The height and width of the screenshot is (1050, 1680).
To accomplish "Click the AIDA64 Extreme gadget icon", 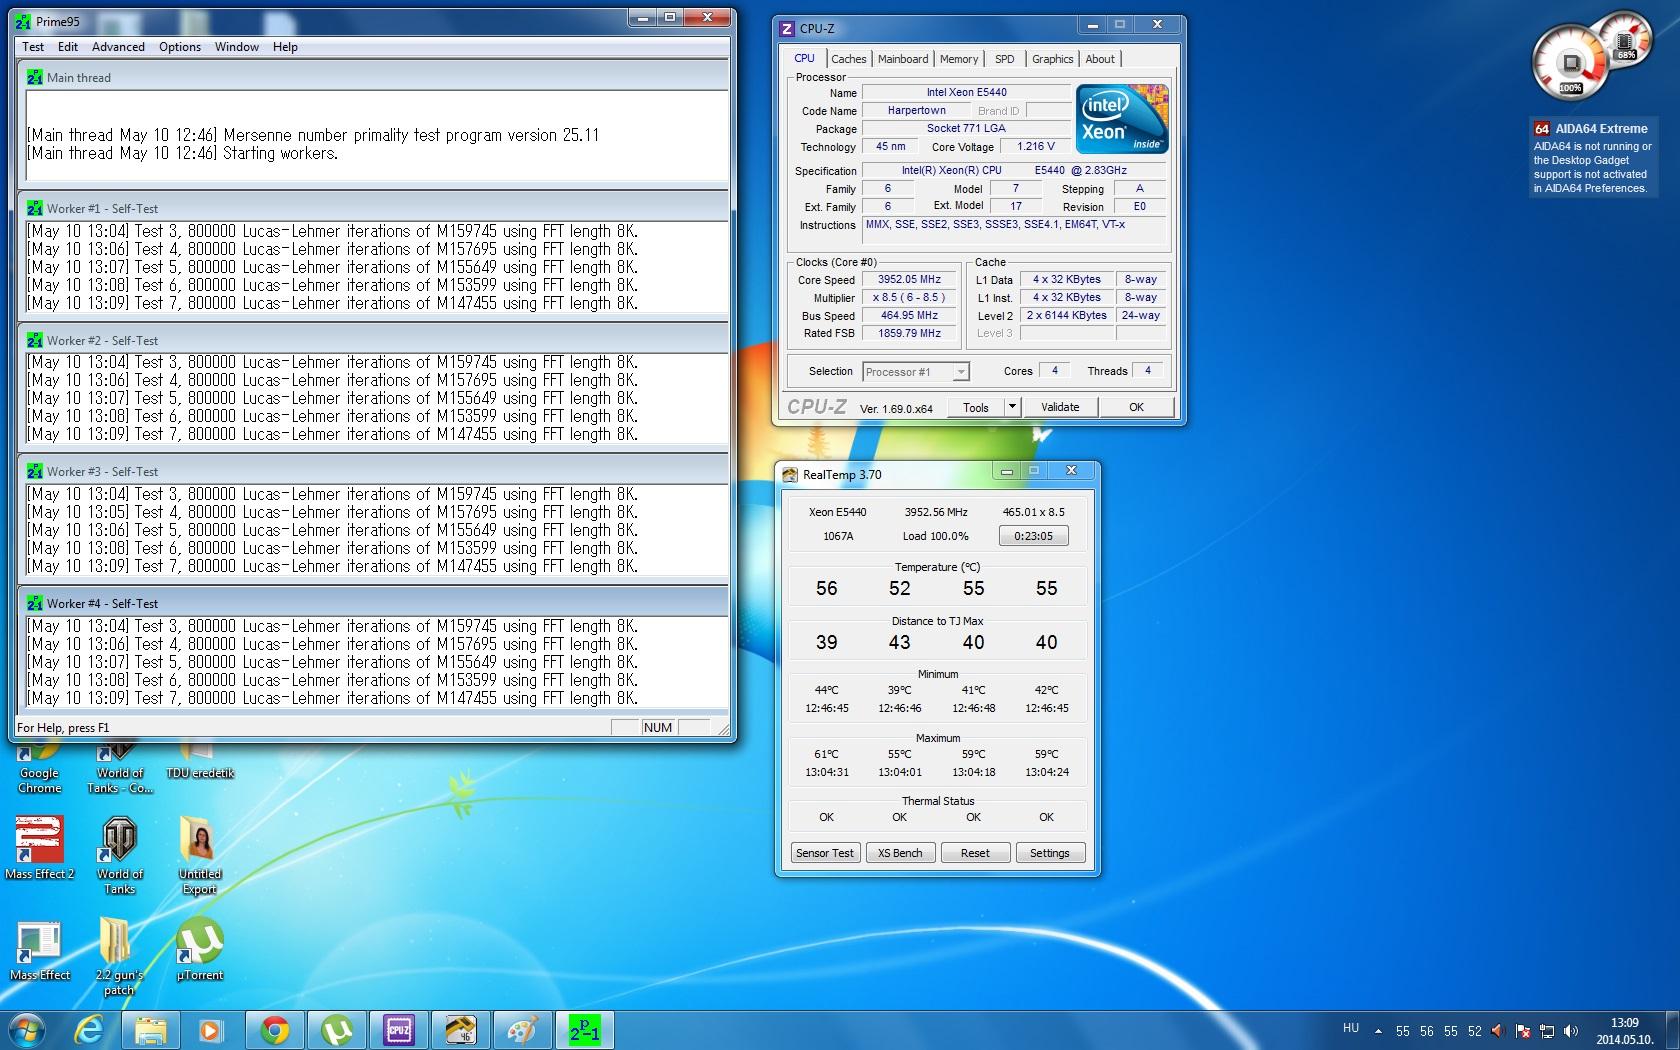I will click(x=1542, y=128).
